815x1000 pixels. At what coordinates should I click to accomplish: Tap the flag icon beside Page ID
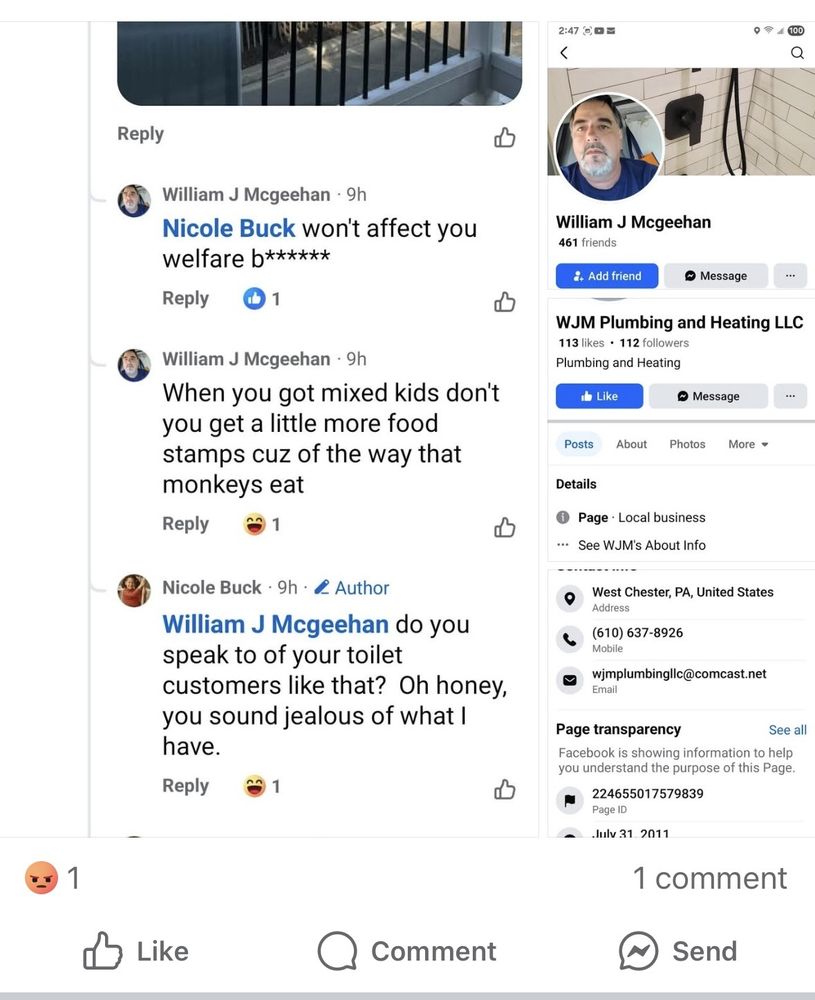[x=570, y=800]
